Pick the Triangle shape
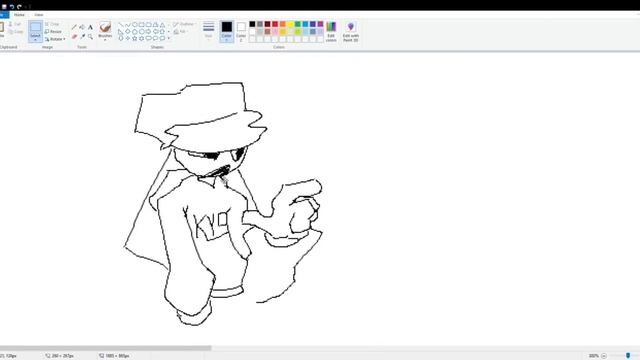The height and width of the screenshot is (360, 640). pyautogui.click(x=162, y=25)
